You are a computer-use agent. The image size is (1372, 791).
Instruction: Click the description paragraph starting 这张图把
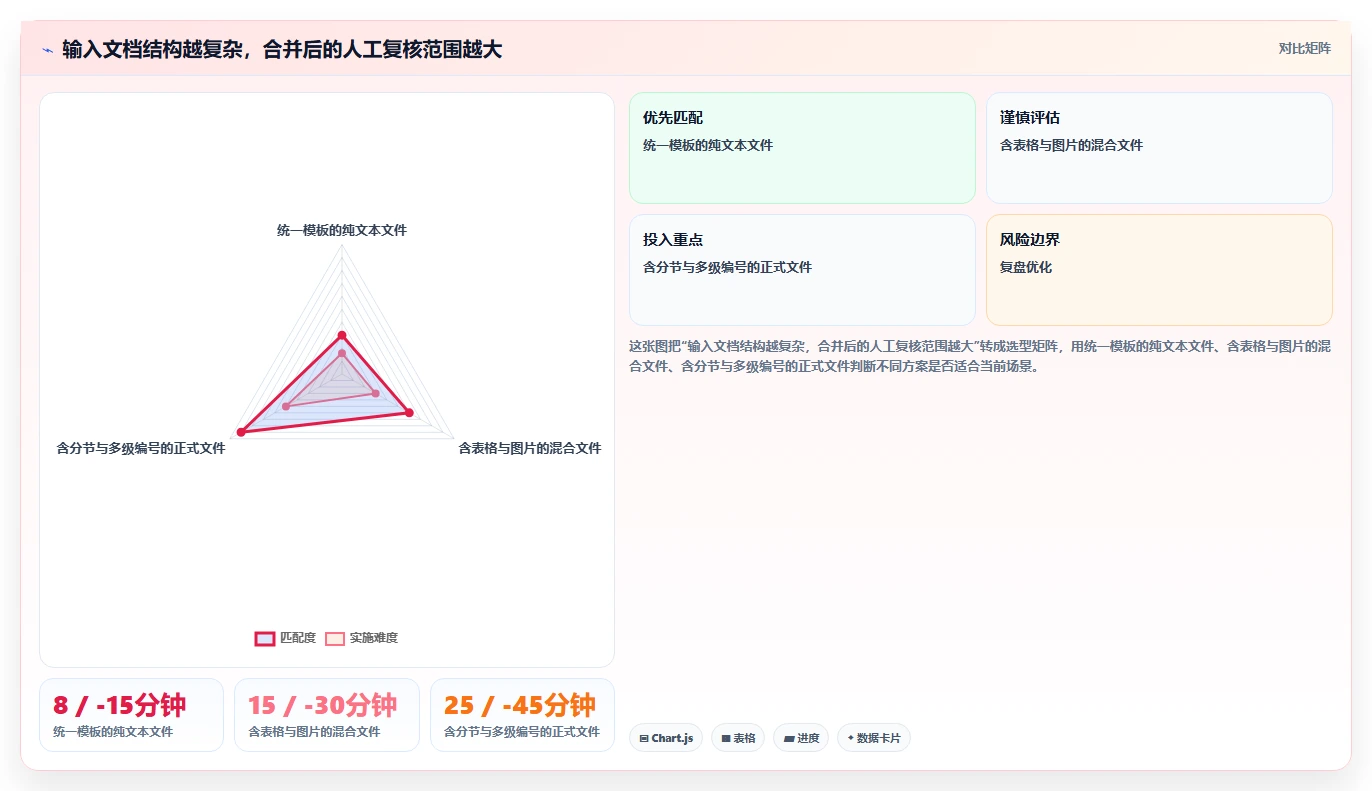click(x=980, y=356)
